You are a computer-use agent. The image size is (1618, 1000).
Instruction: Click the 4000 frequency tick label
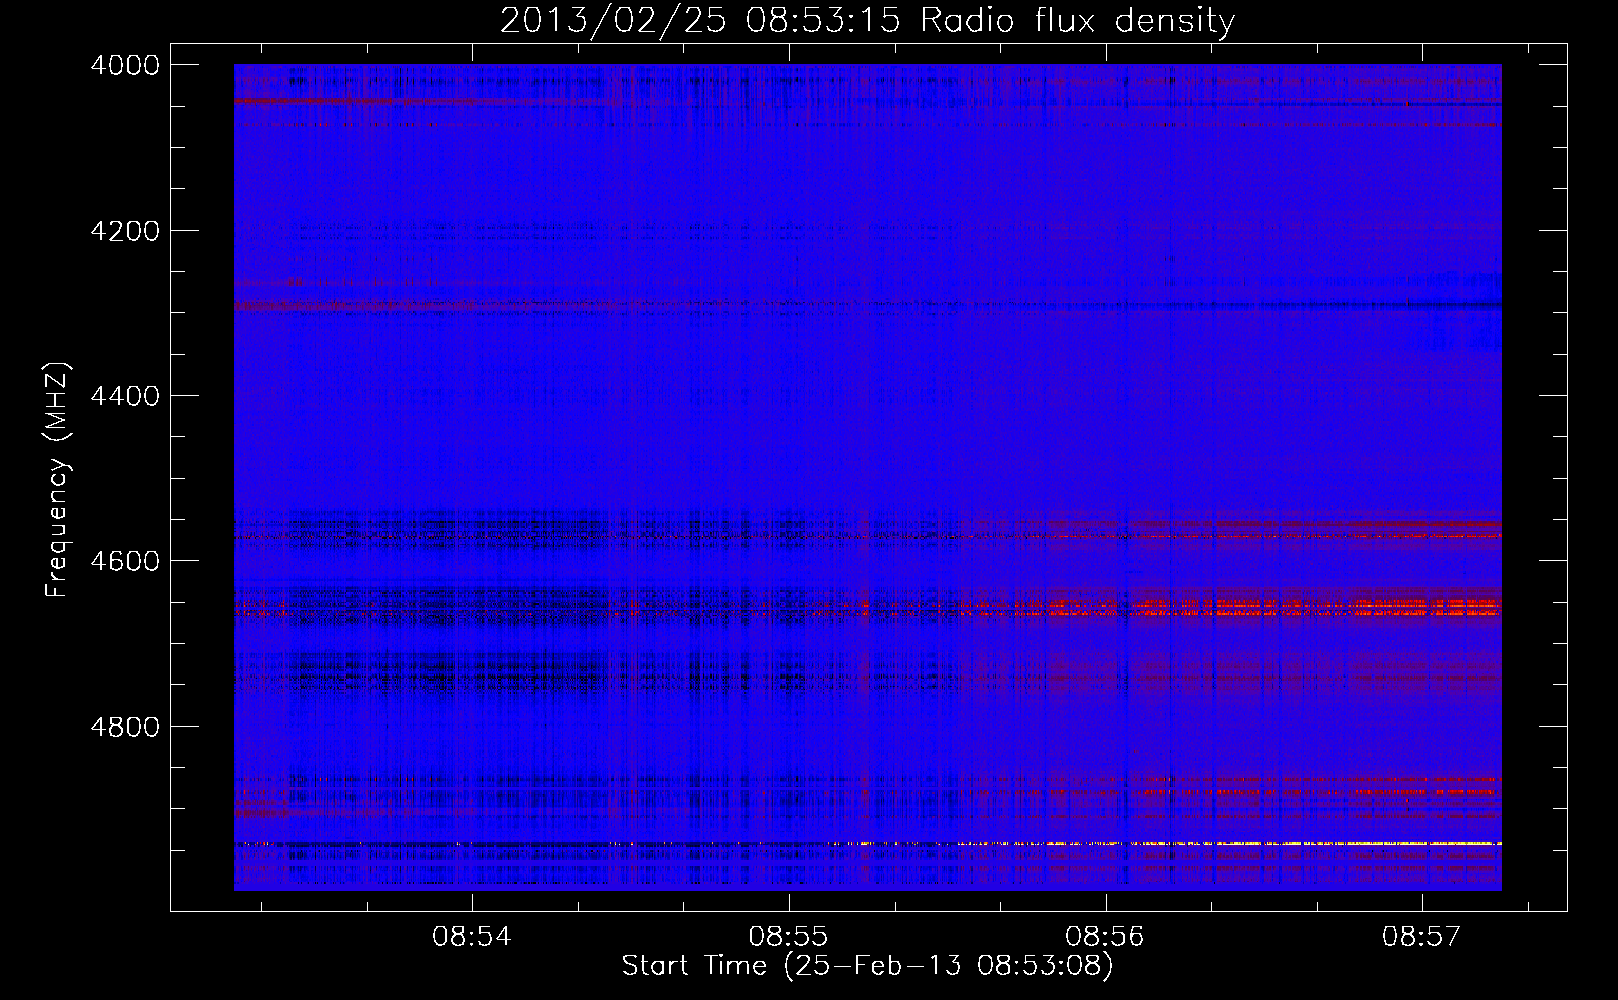point(125,65)
